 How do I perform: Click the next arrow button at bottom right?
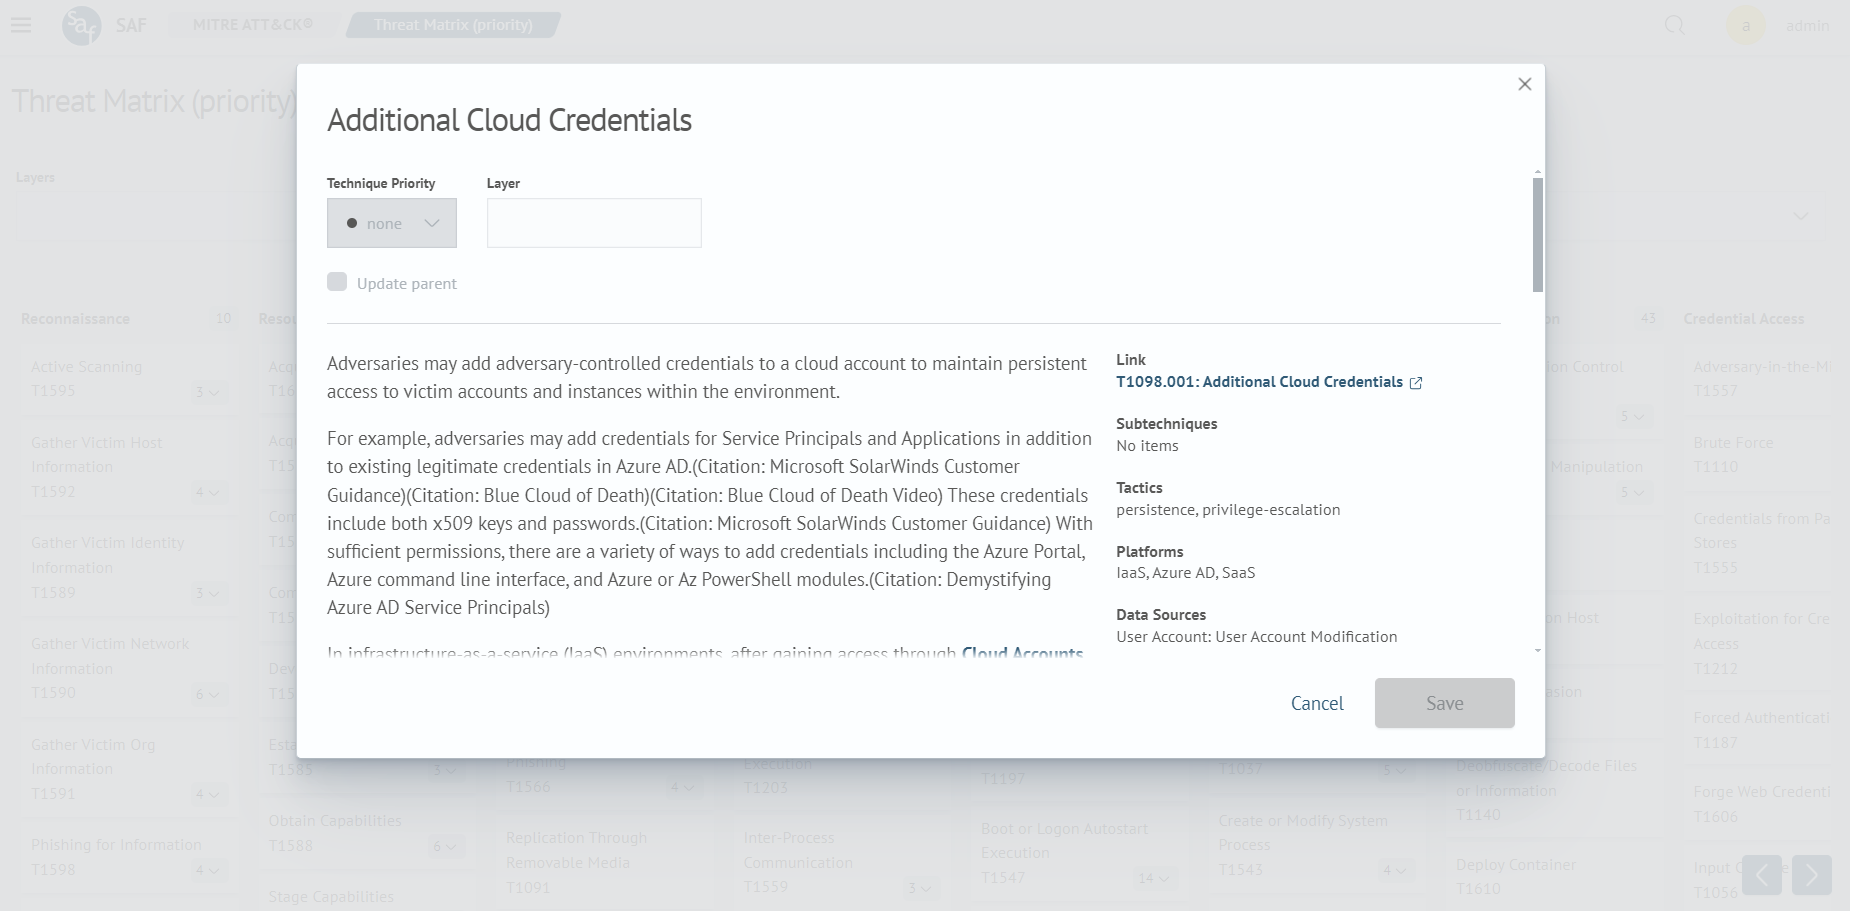pyautogui.click(x=1812, y=875)
